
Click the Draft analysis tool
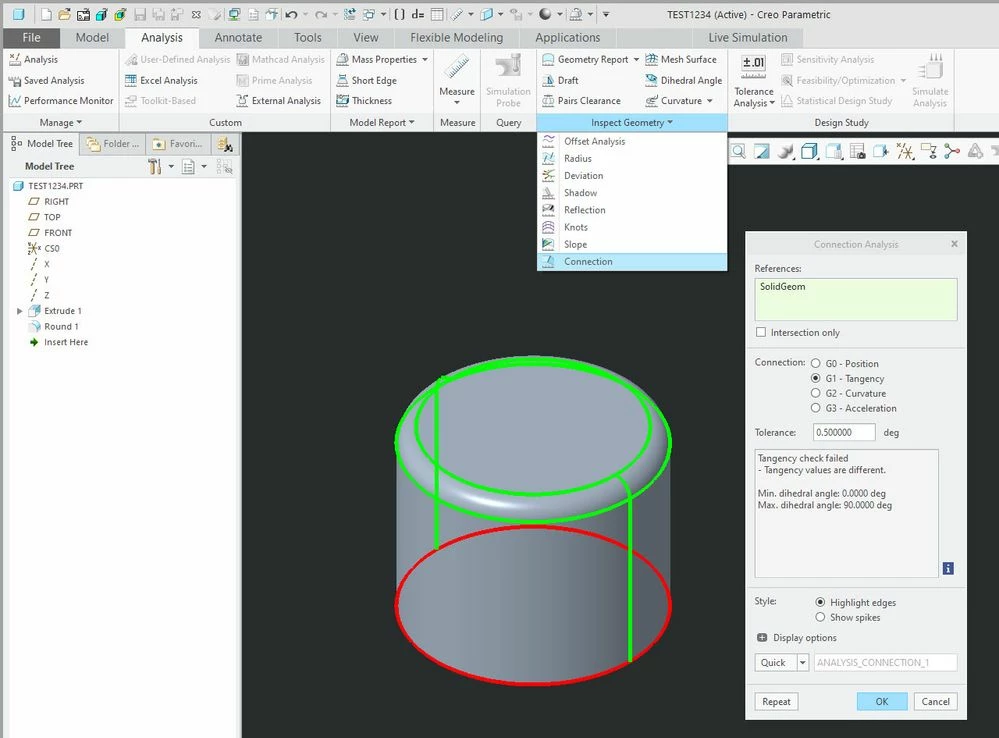(560, 80)
